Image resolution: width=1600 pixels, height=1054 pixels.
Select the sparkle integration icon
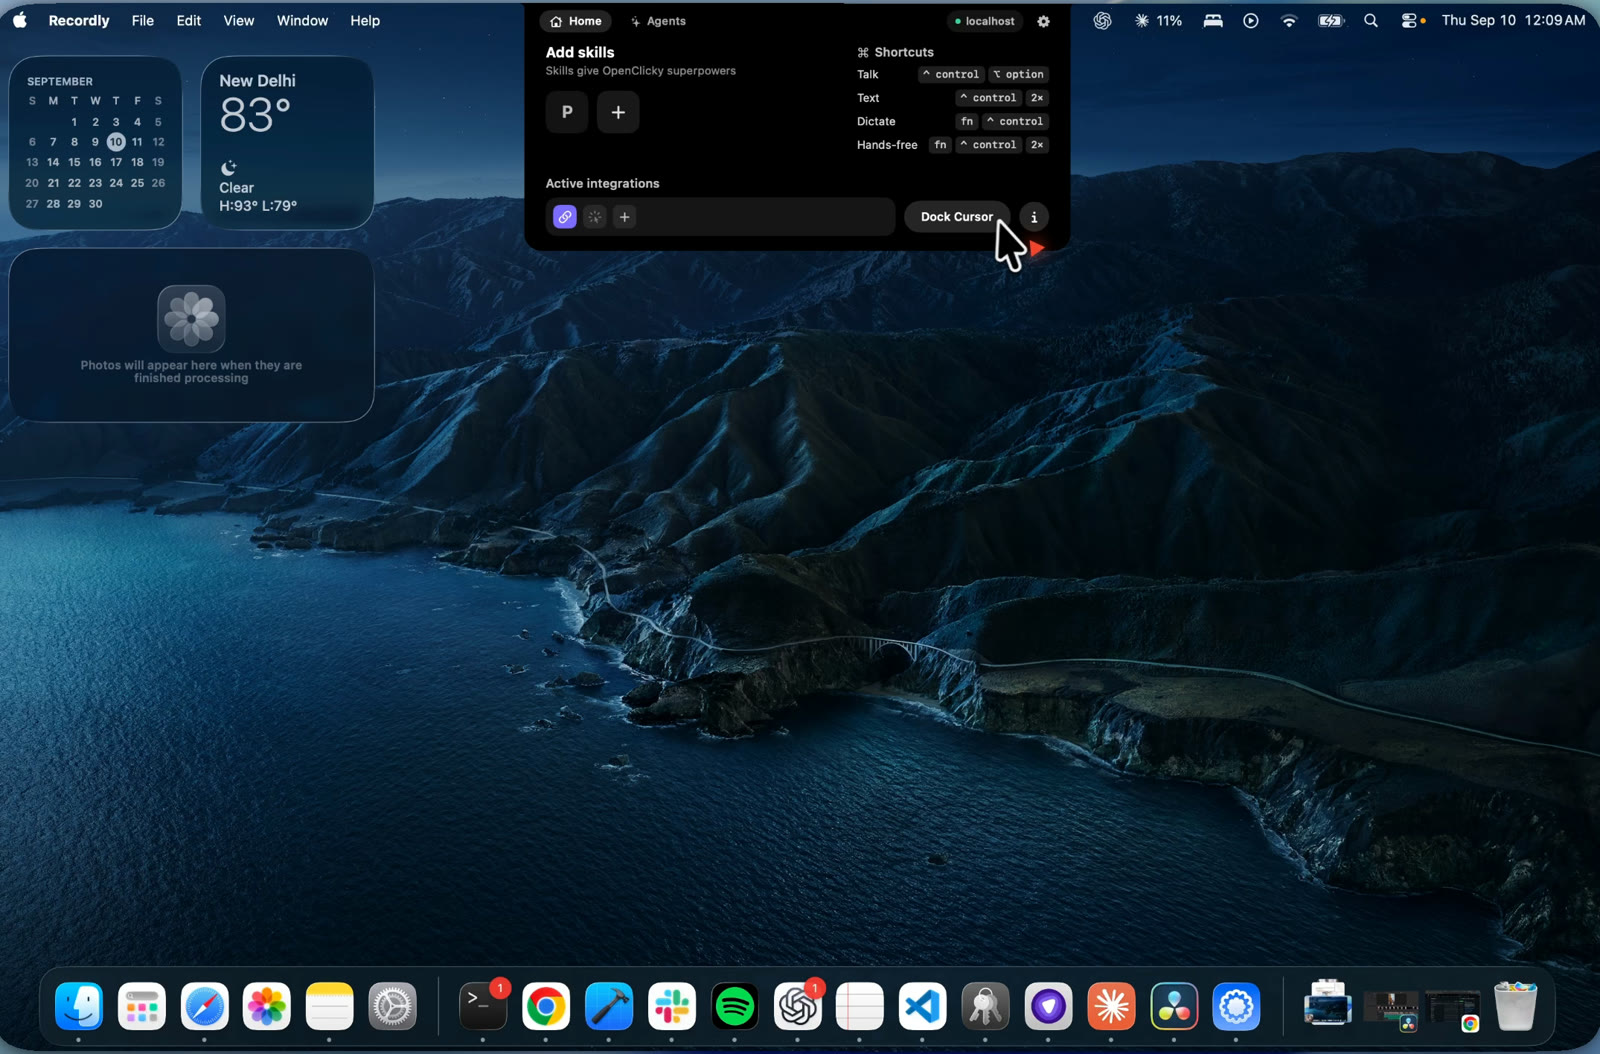click(x=595, y=217)
